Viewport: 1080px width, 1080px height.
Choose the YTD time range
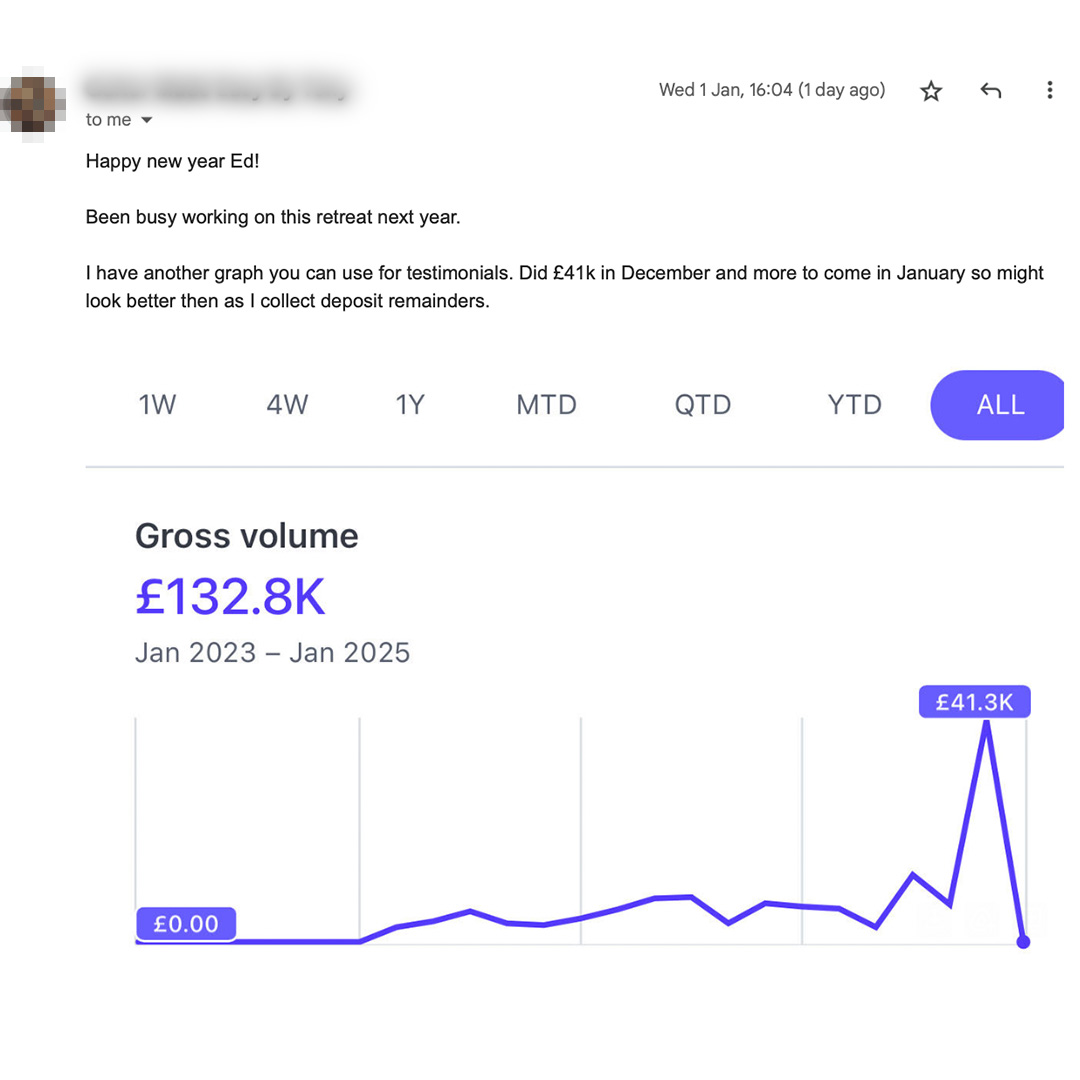854,405
